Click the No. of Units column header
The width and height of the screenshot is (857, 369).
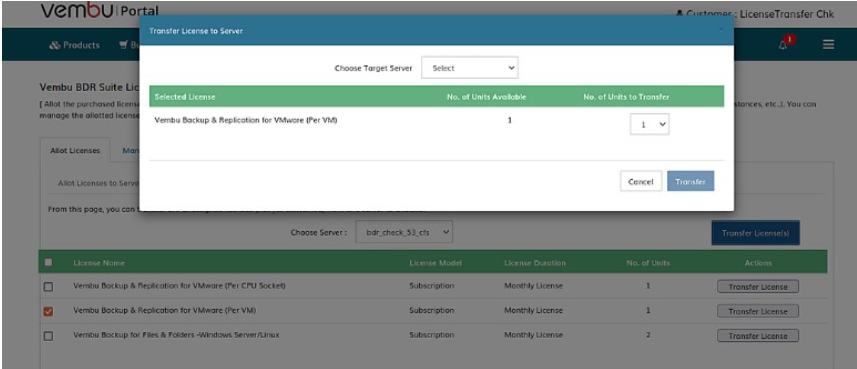coord(648,263)
